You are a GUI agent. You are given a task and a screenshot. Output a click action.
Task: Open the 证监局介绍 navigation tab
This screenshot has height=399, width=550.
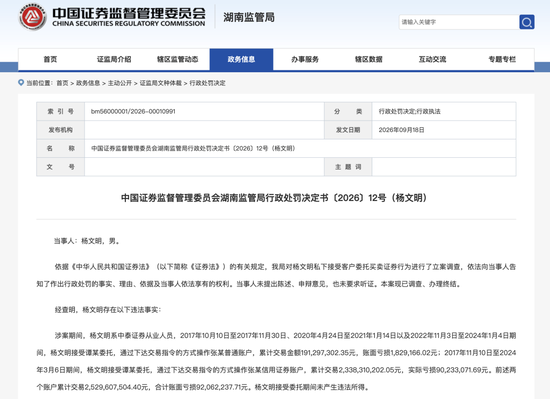(114, 59)
